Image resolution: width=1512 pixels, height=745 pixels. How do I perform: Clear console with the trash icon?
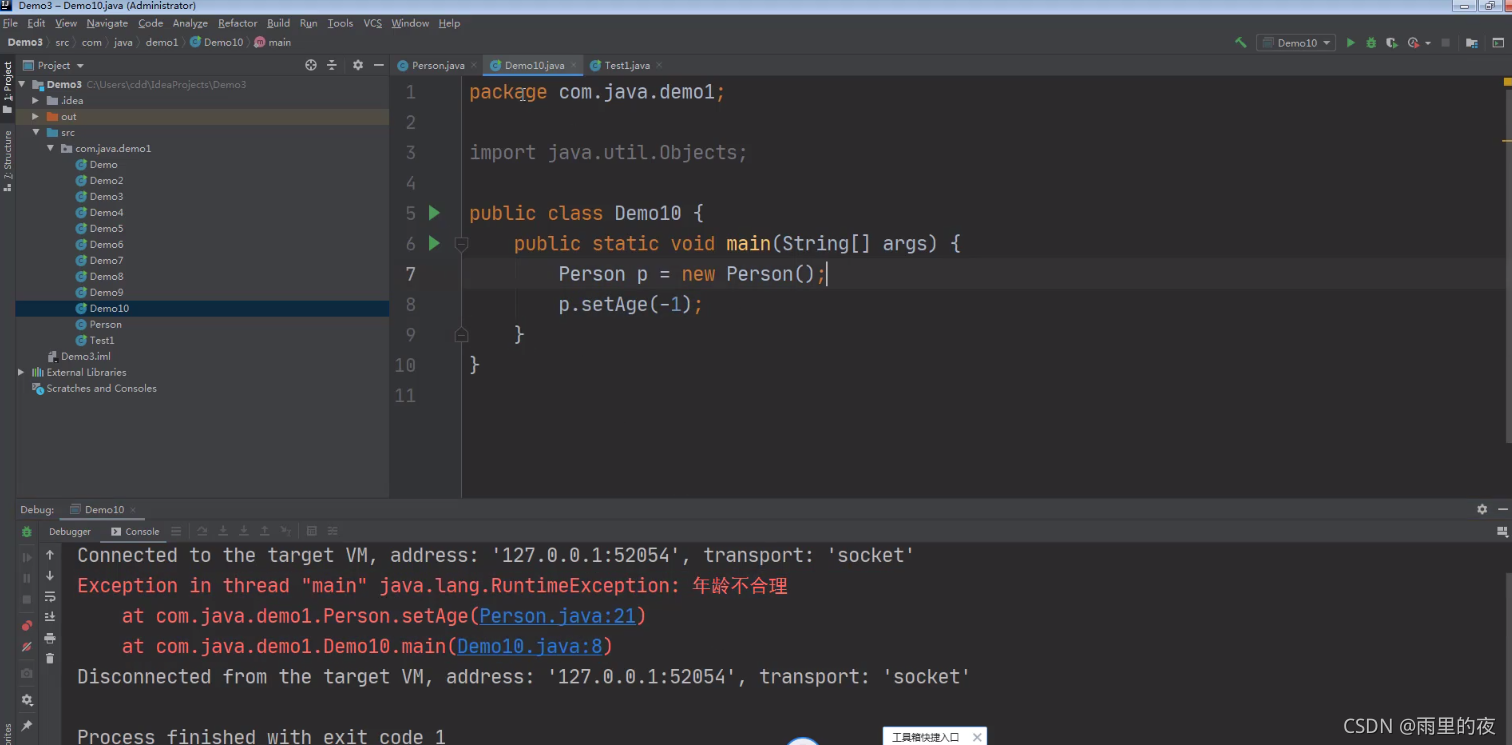[x=51, y=658]
